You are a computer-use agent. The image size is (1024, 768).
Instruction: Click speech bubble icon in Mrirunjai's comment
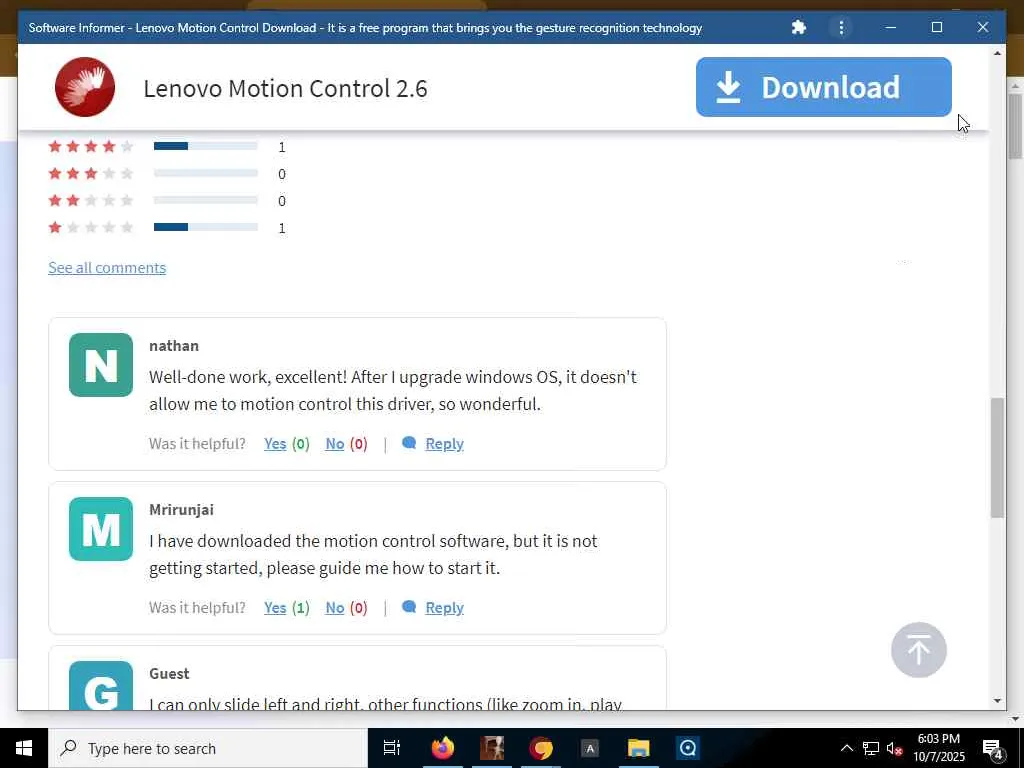coord(409,607)
